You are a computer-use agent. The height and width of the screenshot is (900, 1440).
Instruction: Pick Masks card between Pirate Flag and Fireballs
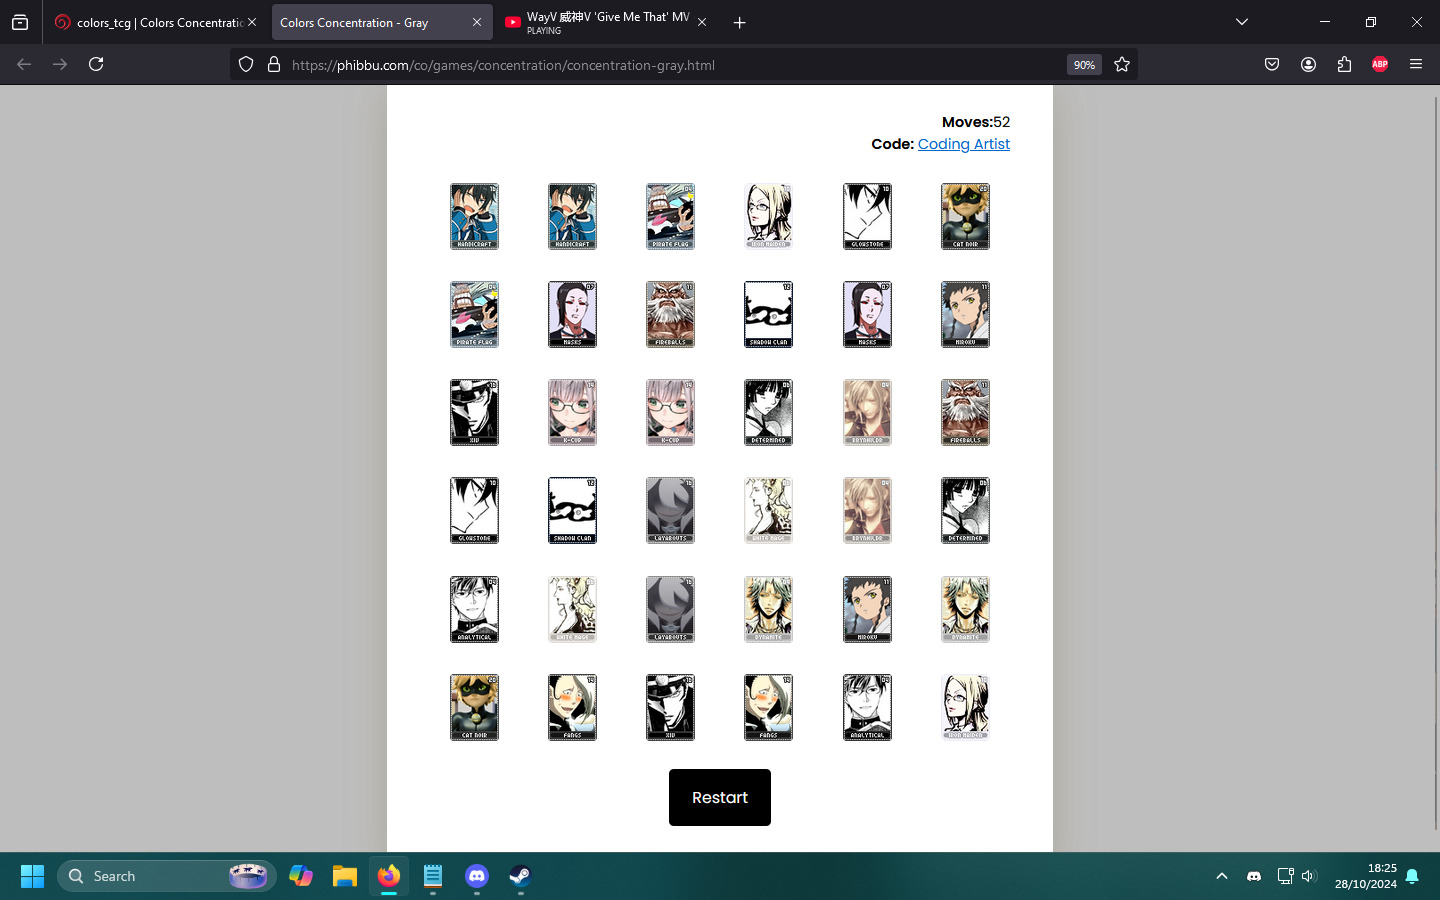coord(572,314)
